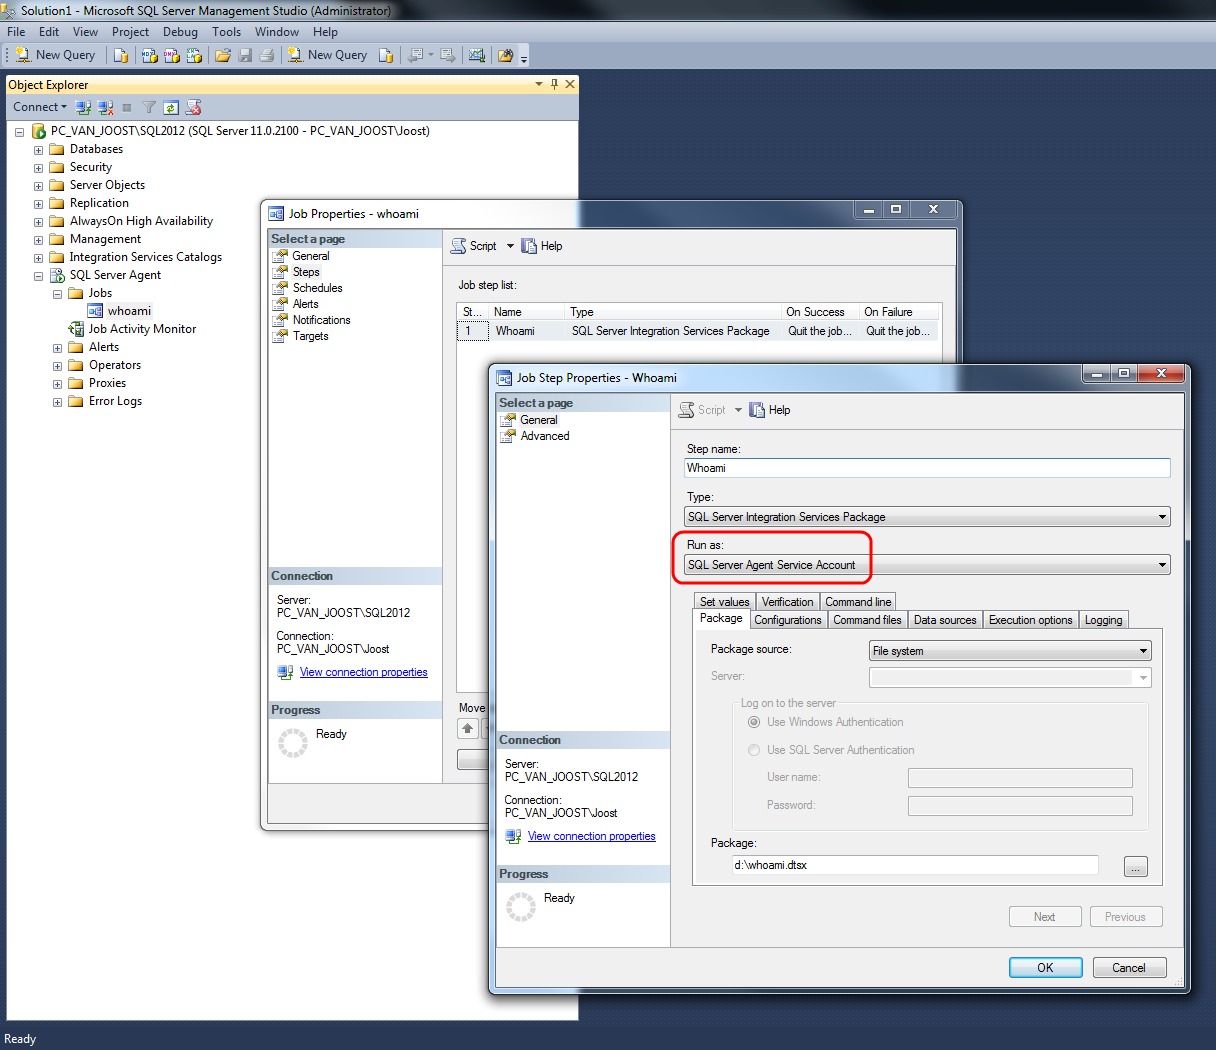Click the Ready progress spinner
The width and height of the screenshot is (1216, 1050).
tap(521, 906)
